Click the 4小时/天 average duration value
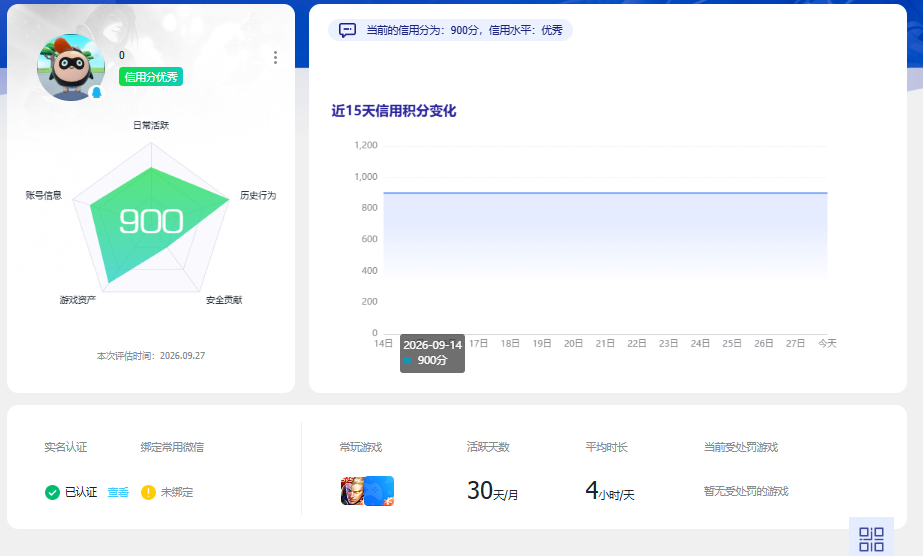The height and width of the screenshot is (556, 923). 610,491
